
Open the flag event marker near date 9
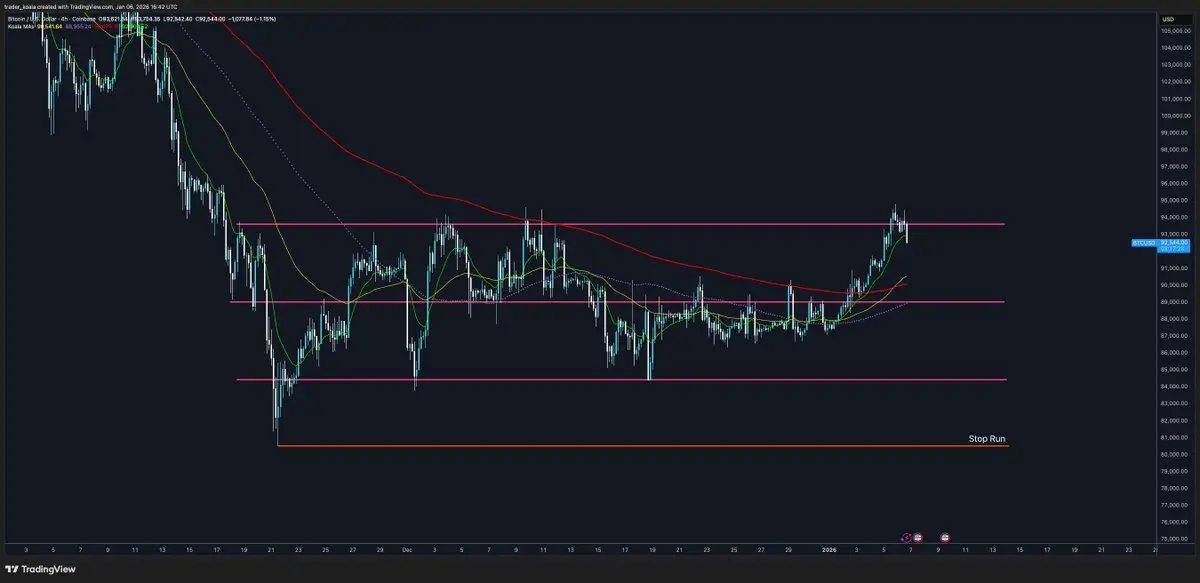(945, 537)
